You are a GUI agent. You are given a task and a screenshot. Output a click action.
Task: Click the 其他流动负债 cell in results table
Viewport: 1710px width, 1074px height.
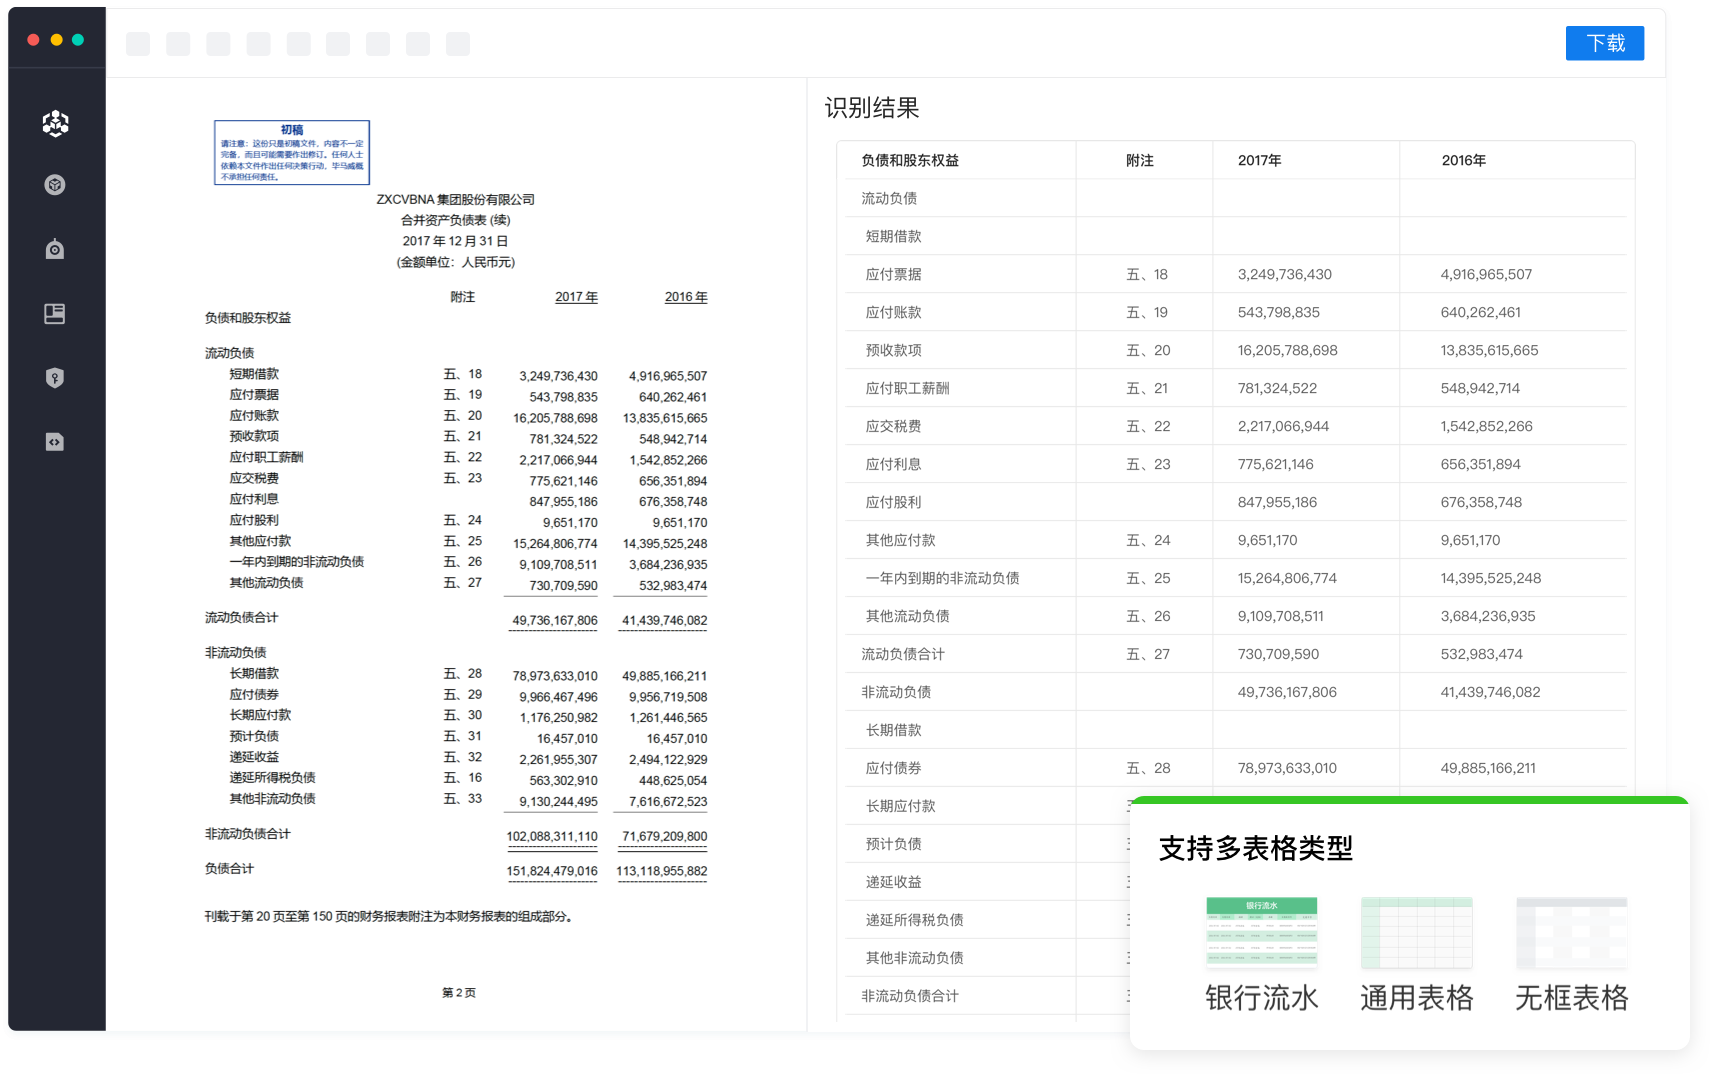click(x=907, y=616)
